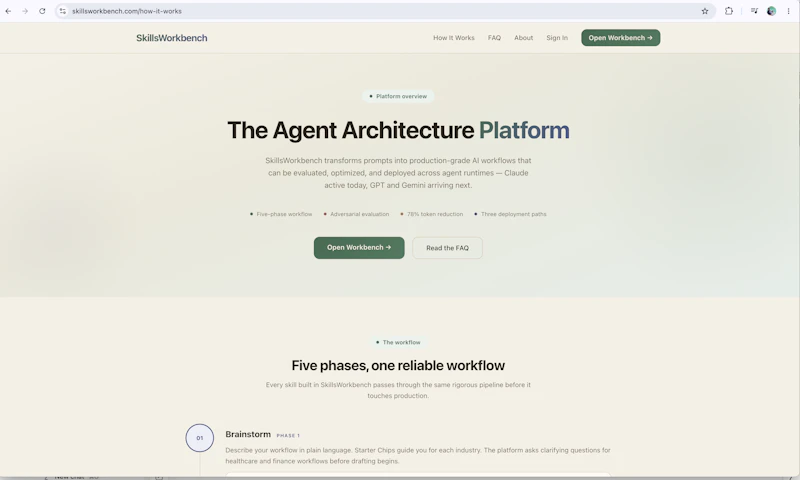Click the Read the FAQ button
The height and width of the screenshot is (480, 800).
[x=447, y=248]
